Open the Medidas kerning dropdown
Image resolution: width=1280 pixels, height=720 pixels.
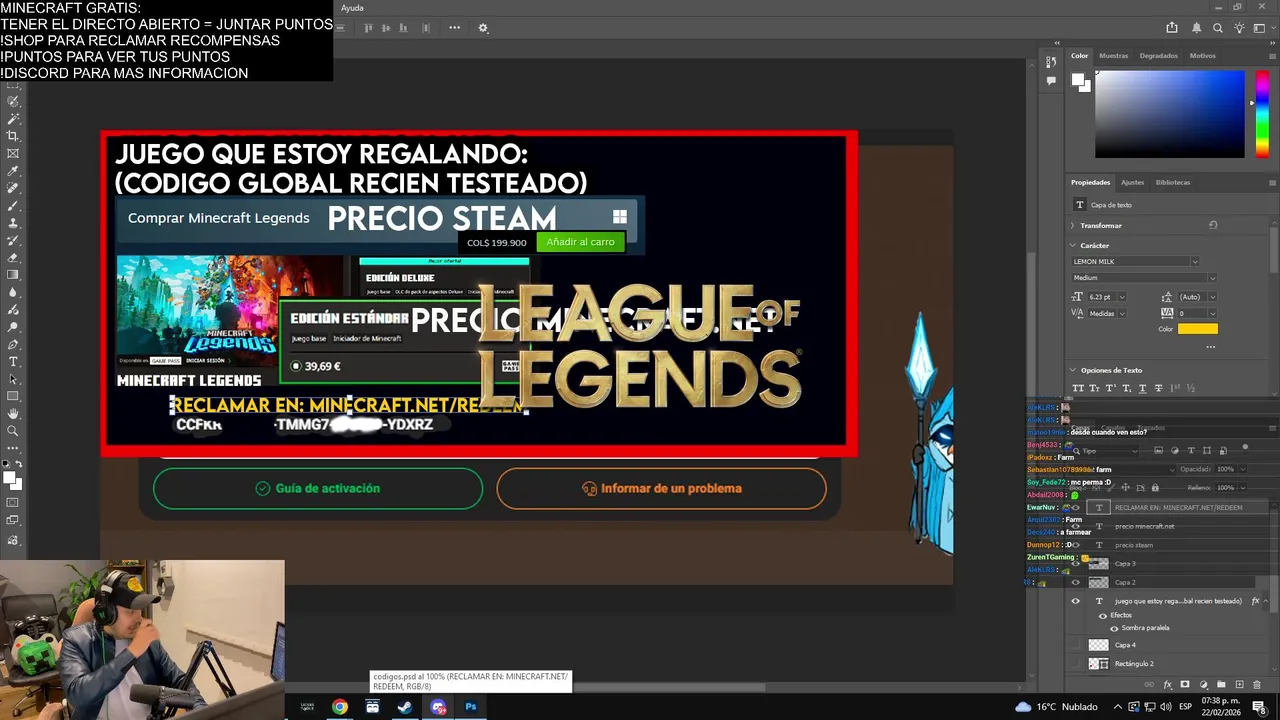1122,314
